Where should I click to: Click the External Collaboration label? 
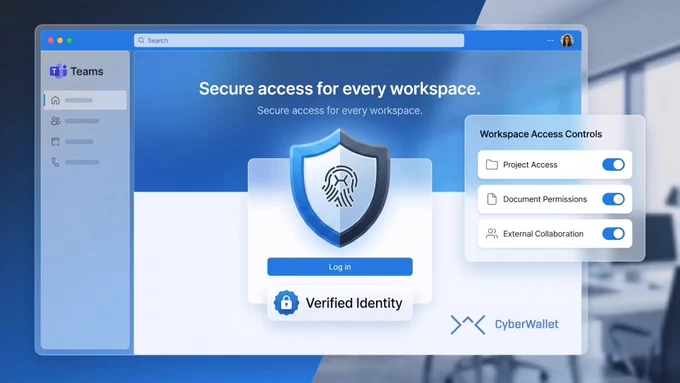tap(543, 234)
